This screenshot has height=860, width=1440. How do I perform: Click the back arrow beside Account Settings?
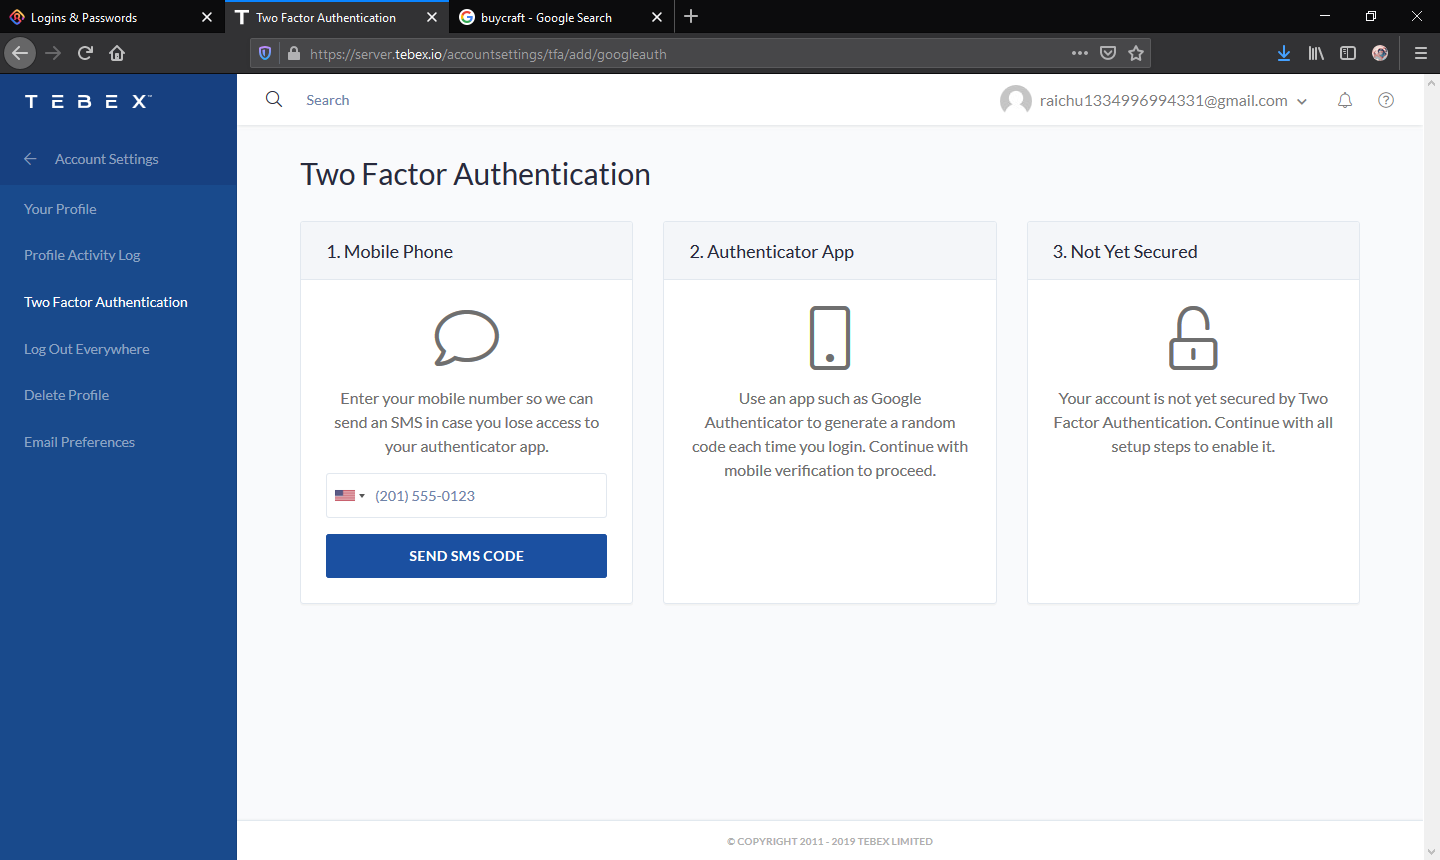30,159
